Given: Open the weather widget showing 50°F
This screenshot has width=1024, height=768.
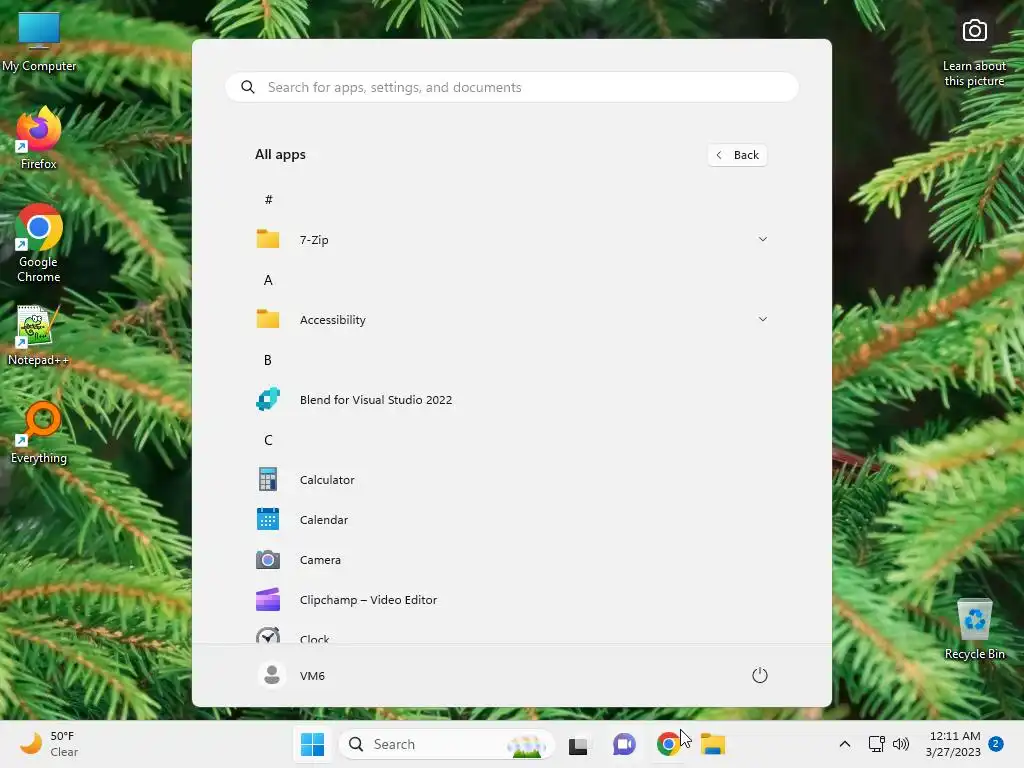Looking at the screenshot, I should [50, 744].
